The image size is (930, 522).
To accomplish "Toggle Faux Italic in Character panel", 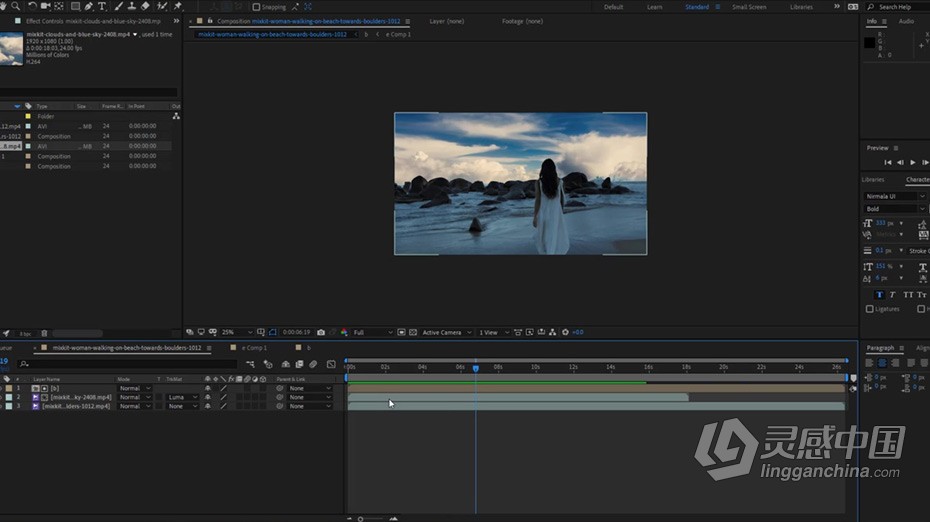I will click(892, 295).
